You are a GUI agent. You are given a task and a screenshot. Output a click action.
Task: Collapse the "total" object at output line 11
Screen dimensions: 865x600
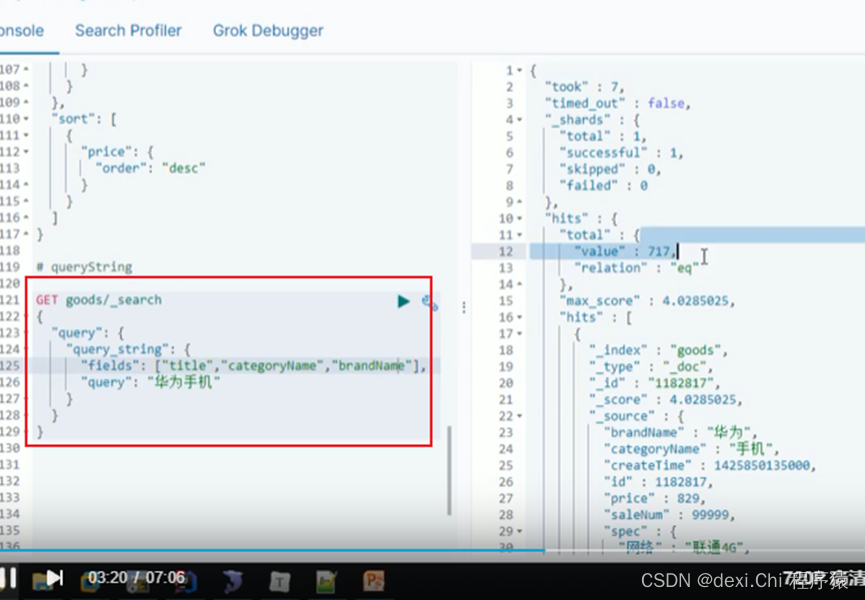coord(520,235)
